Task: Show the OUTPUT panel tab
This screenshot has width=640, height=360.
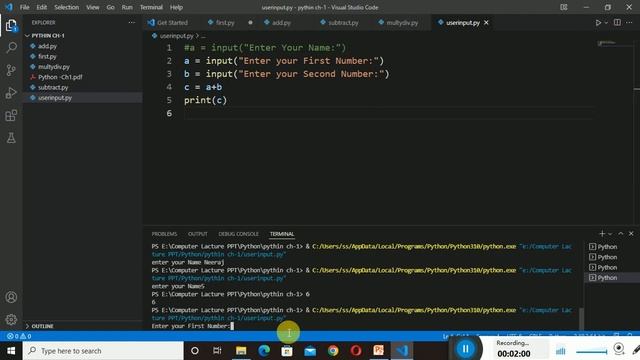Action: 198,234
